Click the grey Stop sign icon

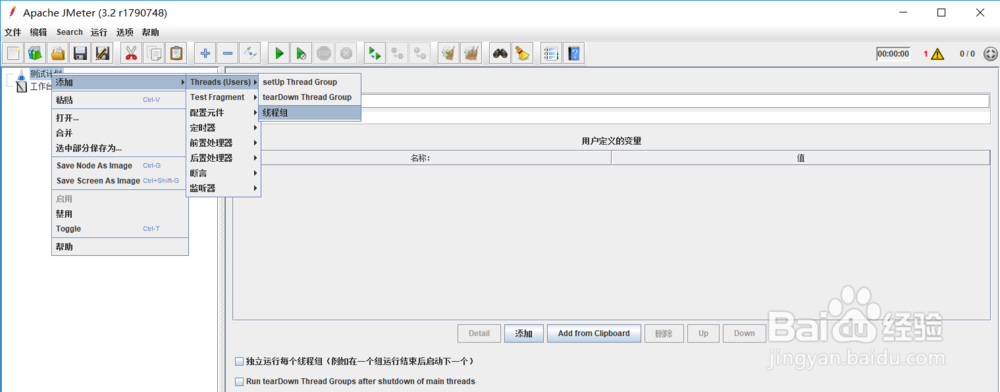324,54
